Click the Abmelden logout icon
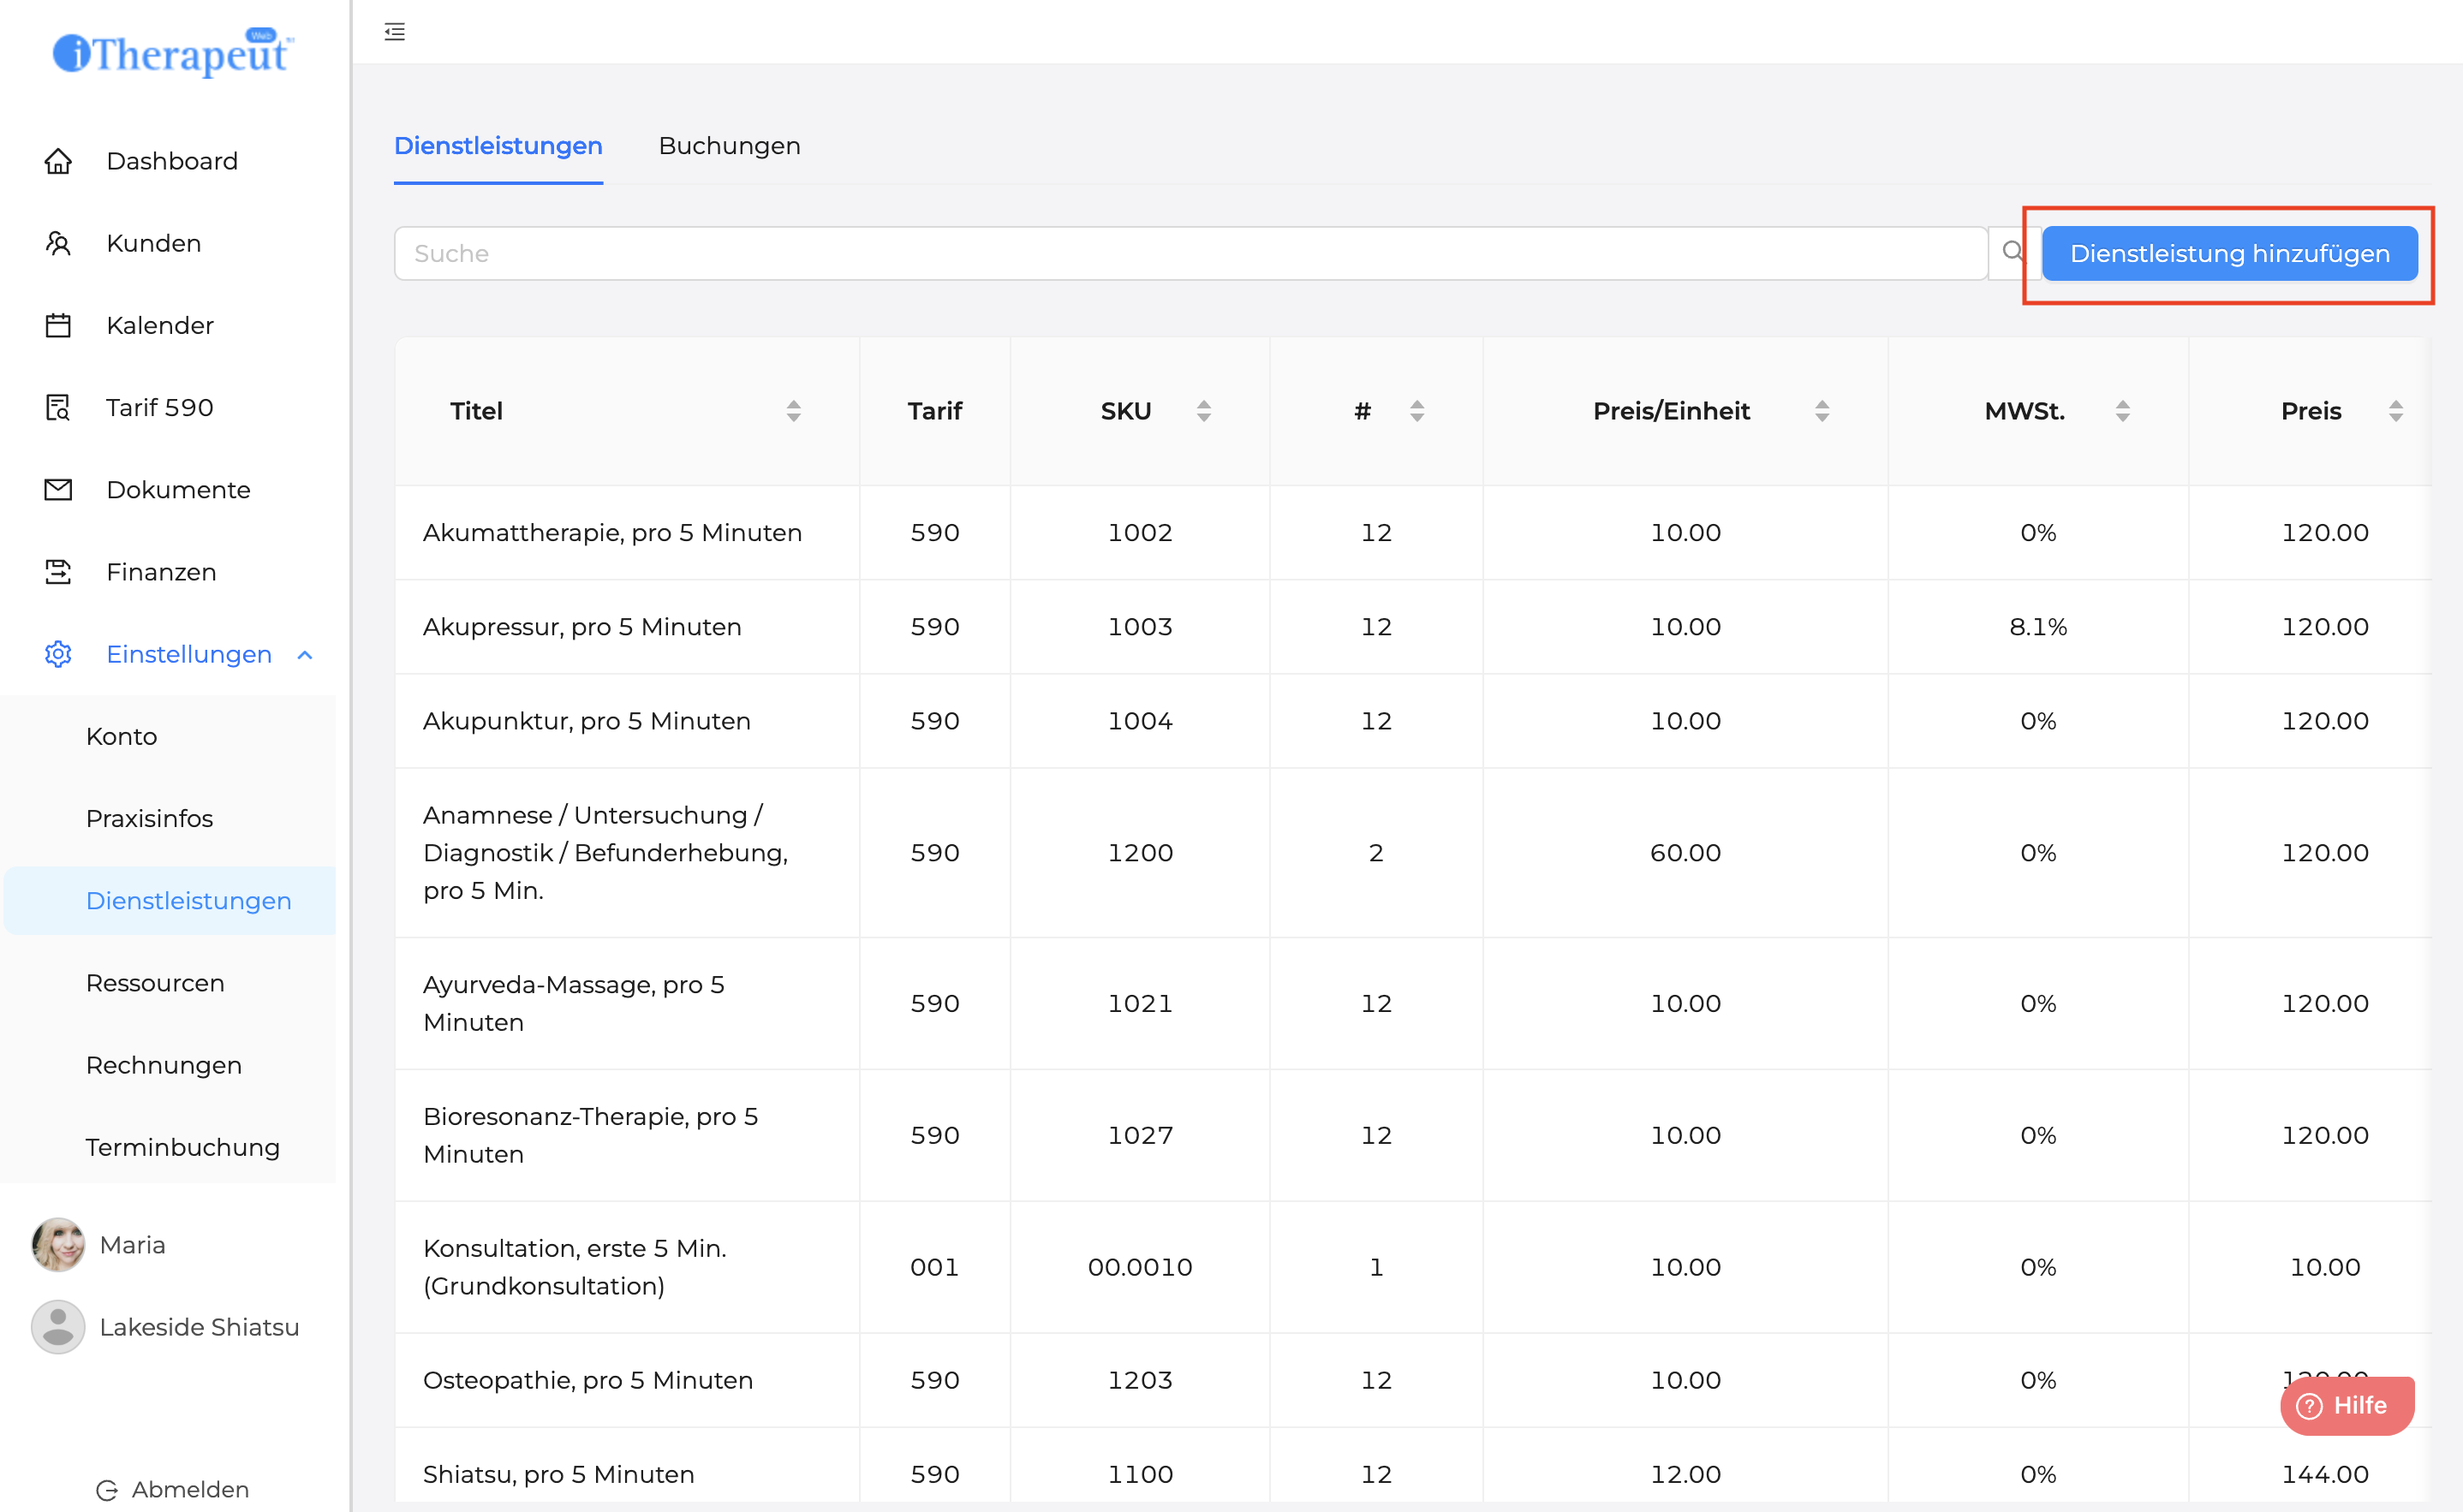Image resolution: width=2463 pixels, height=1512 pixels. coord(107,1490)
